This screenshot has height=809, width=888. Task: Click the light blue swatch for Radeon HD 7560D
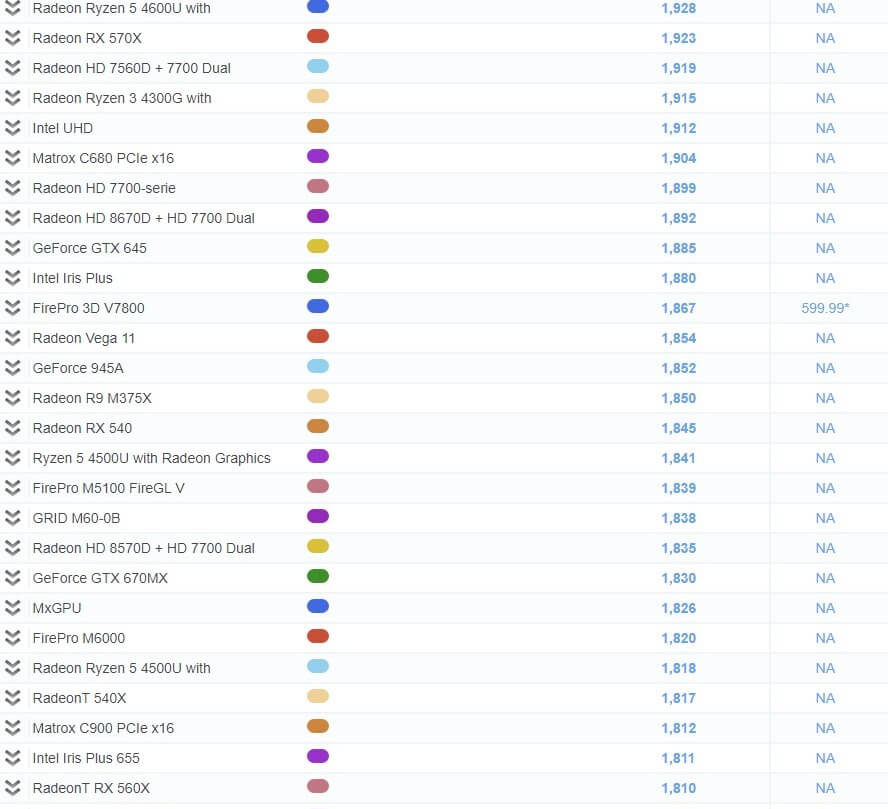pos(318,66)
